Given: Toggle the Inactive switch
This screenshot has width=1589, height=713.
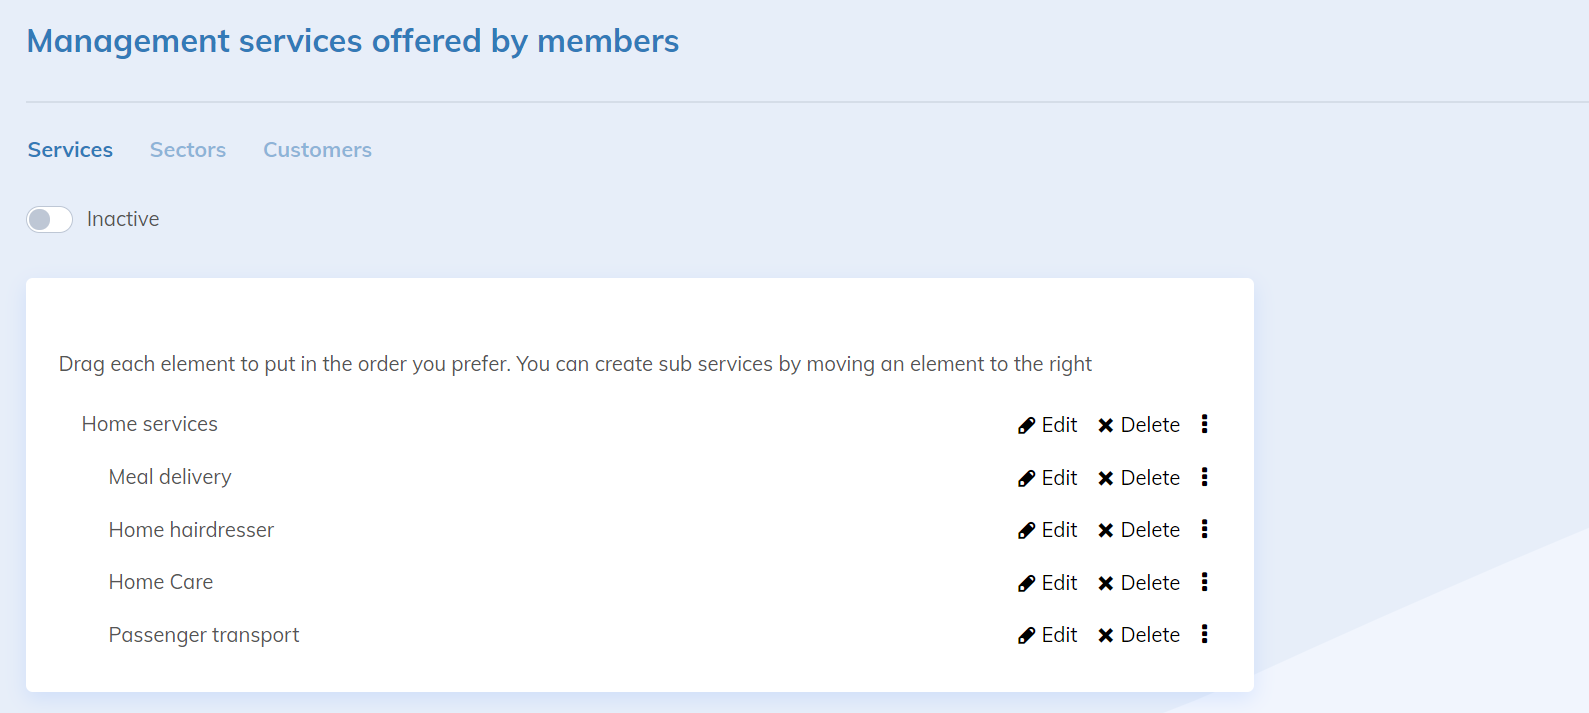Looking at the screenshot, I should point(49,219).
